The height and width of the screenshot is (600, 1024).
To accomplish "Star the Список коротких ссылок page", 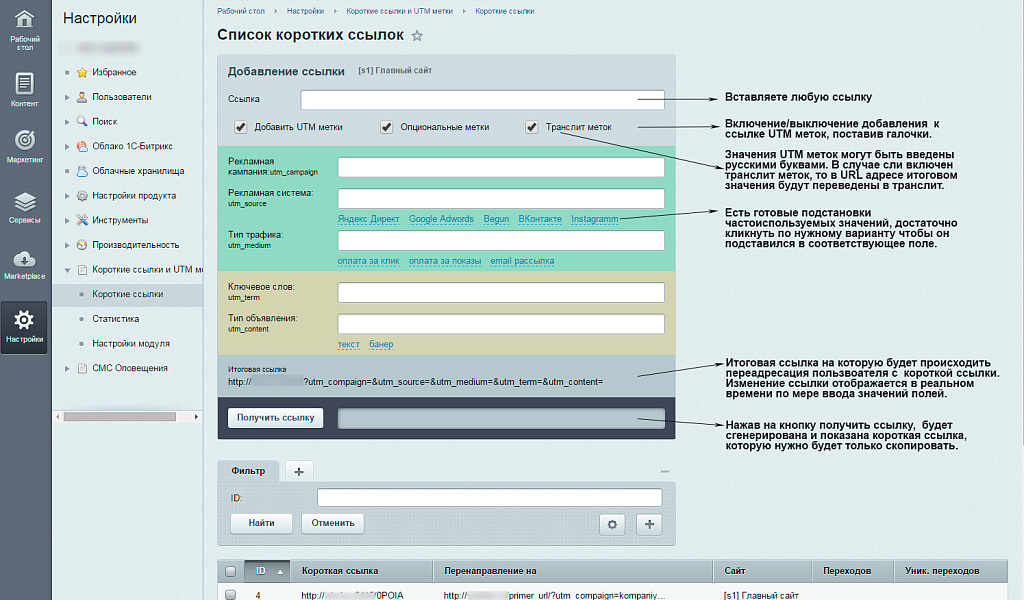I will (x=417, y=35).
